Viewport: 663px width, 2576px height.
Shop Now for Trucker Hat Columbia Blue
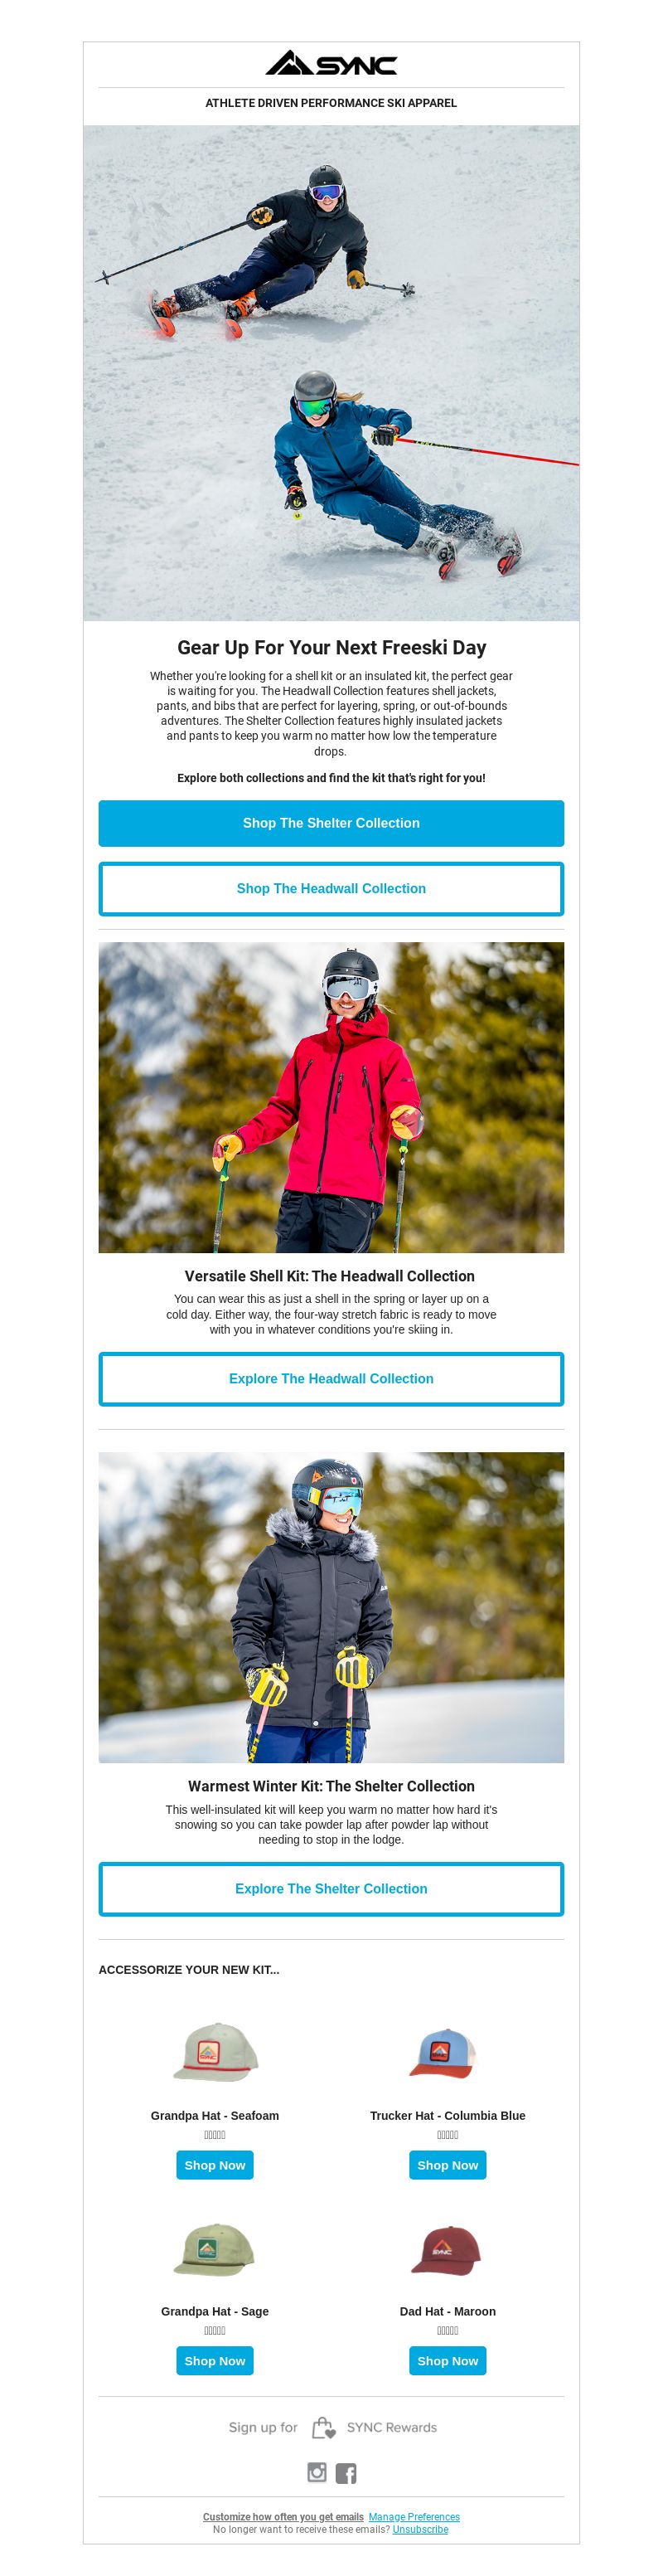447,2164
